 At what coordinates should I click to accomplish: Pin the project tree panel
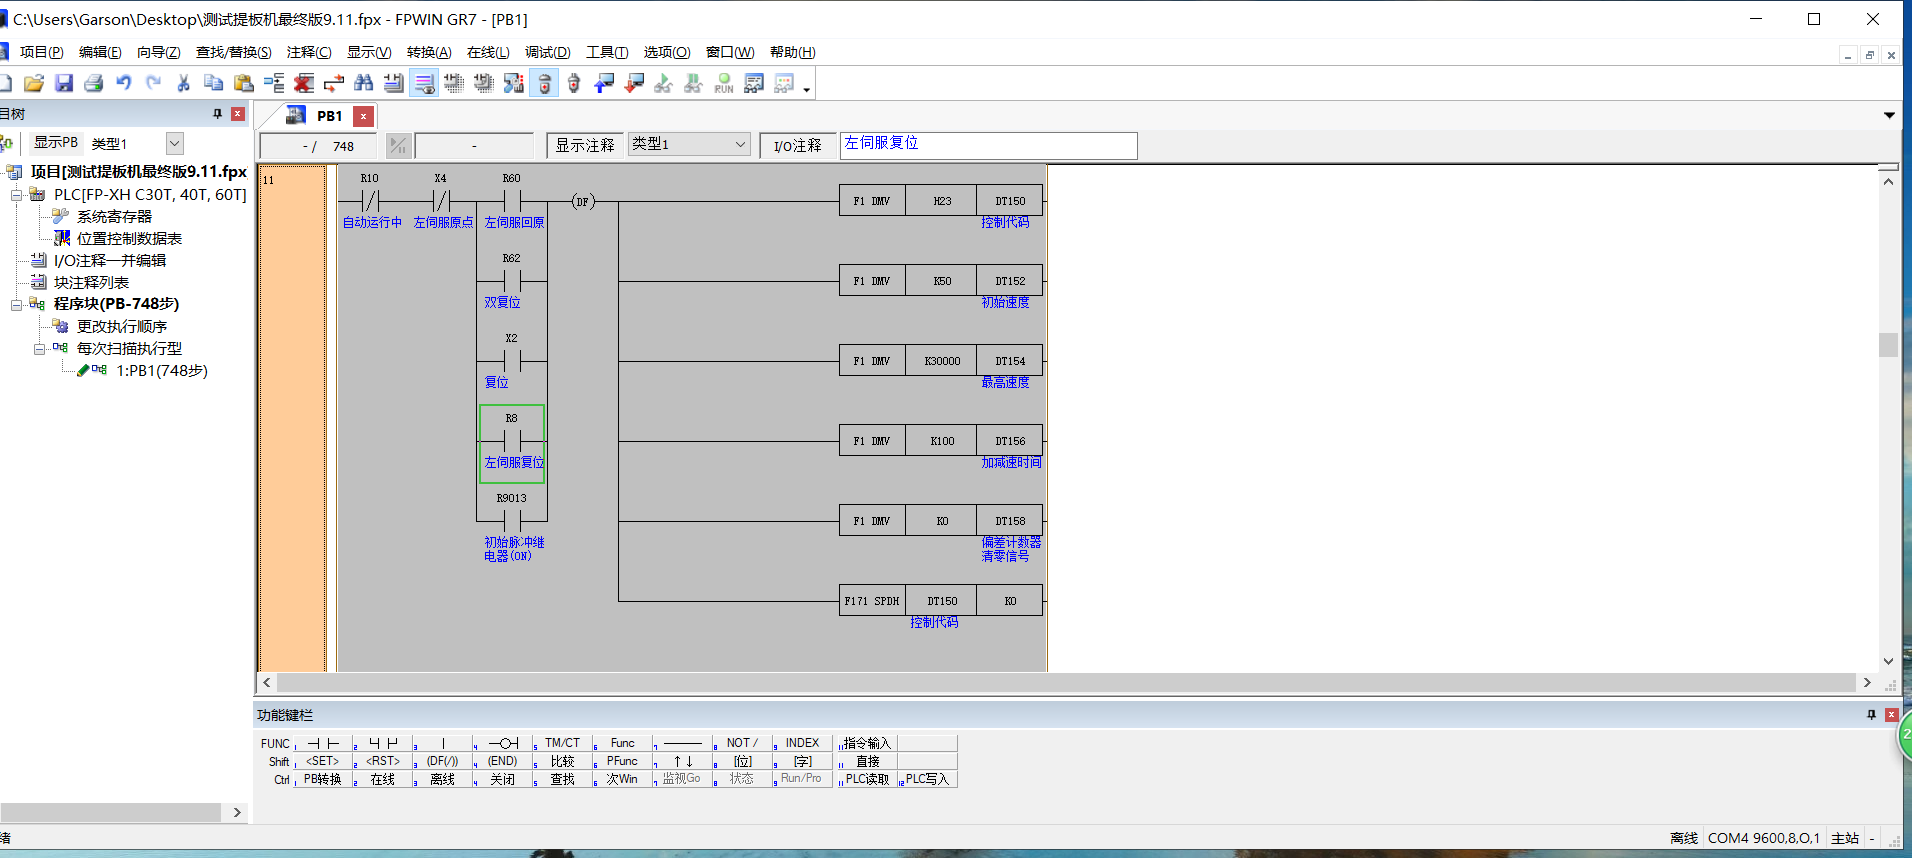[217, 114]
